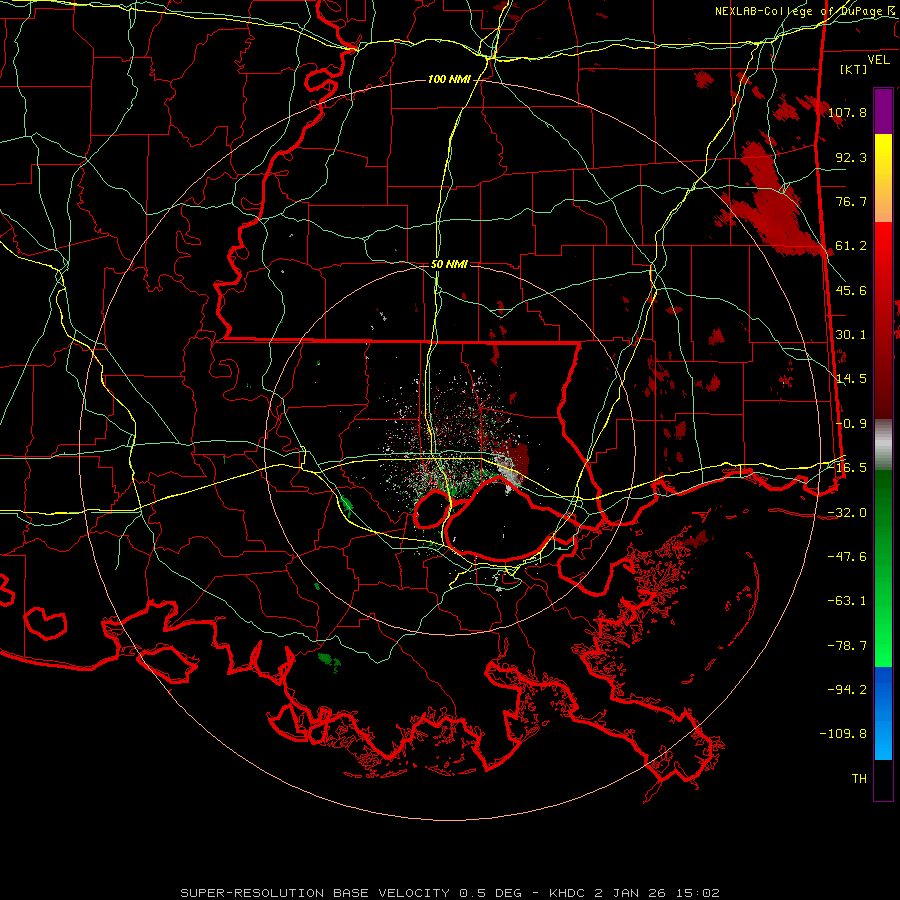
Task: Pick the 61.2 scale label
Action: click(x=851, y=246)
